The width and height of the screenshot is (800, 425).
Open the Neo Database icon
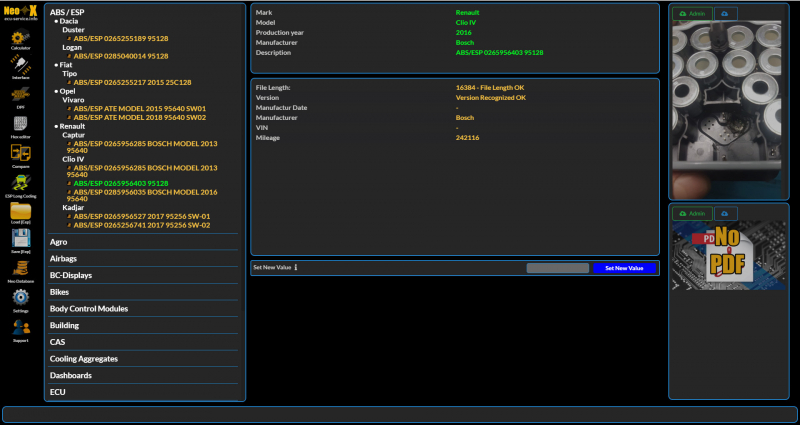(20, 269)
